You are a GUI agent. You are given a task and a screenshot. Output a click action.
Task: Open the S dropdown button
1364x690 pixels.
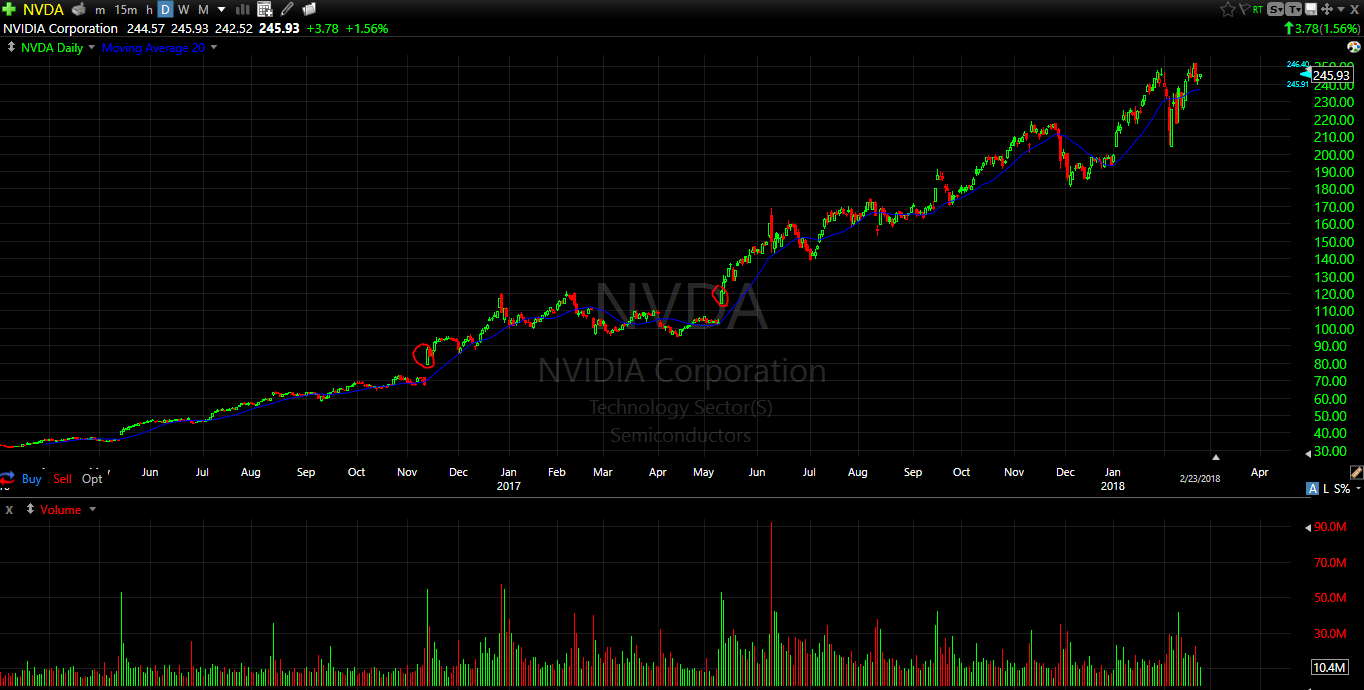[1275, 9]
